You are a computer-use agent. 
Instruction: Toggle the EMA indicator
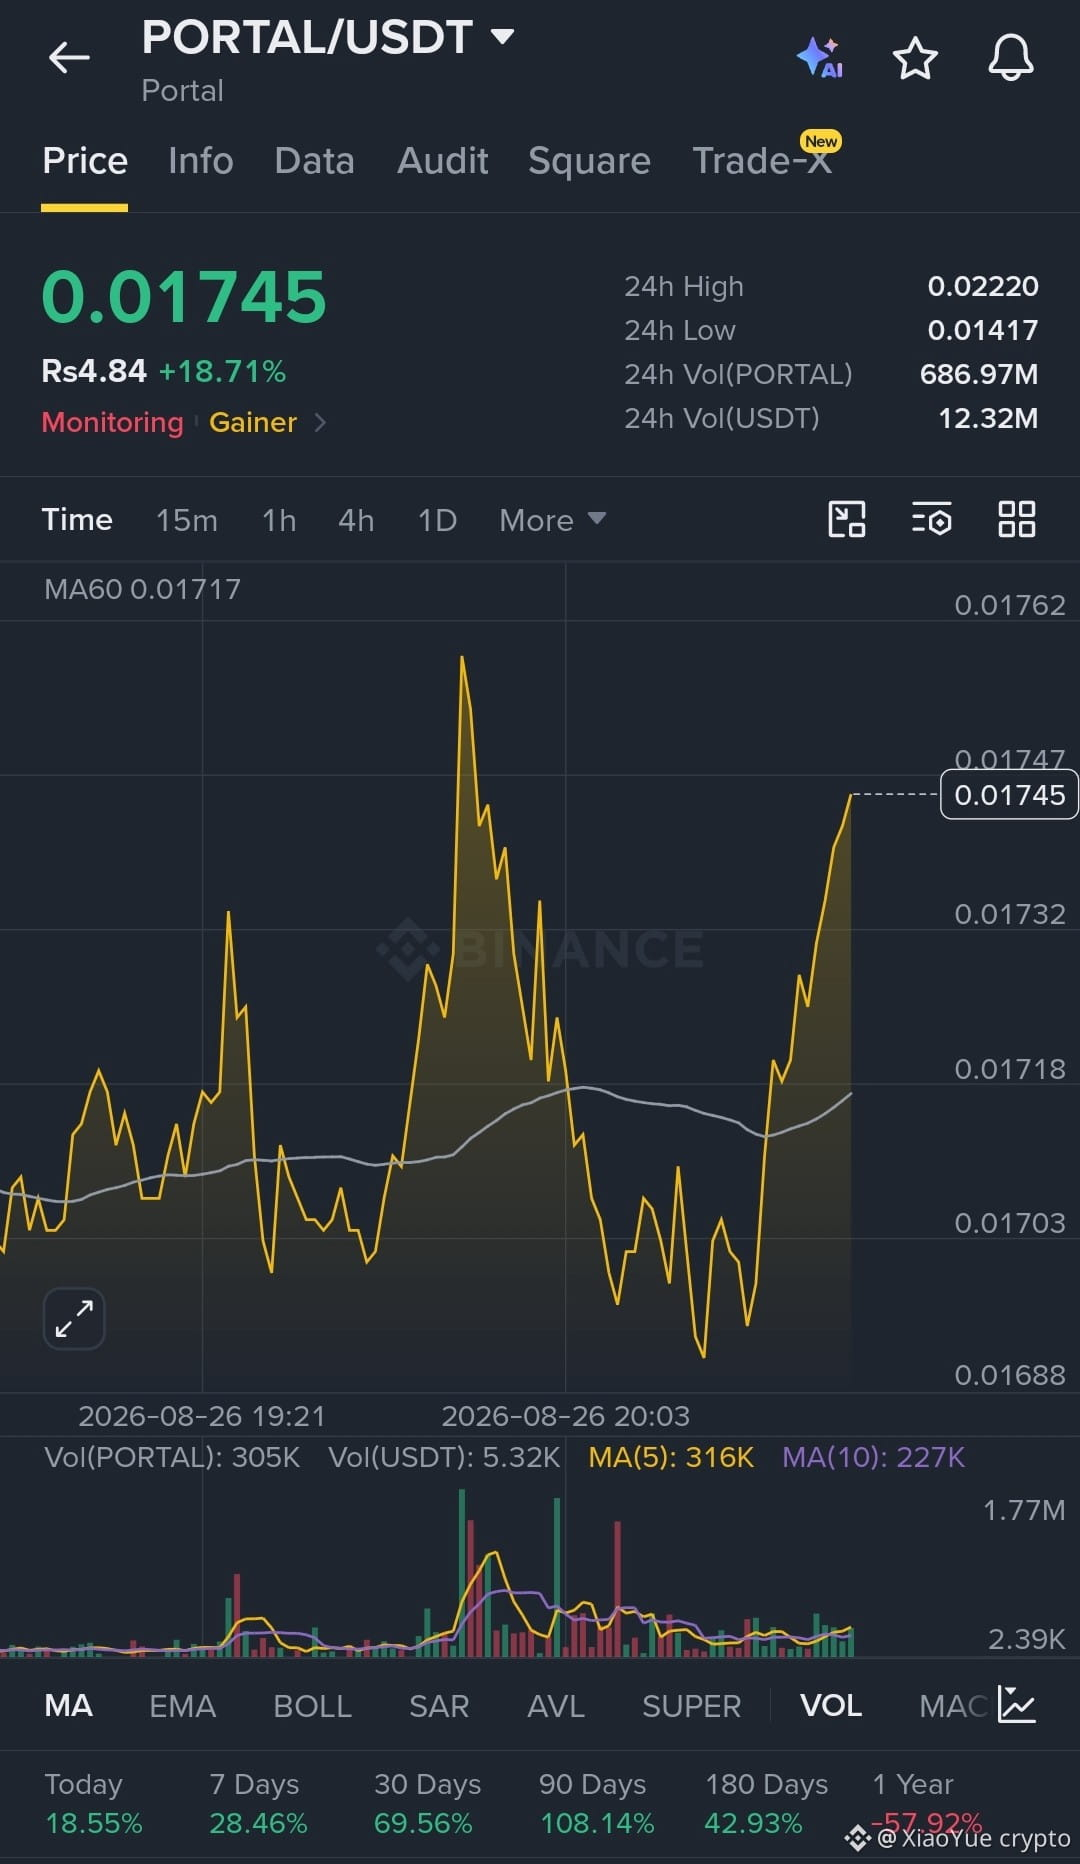coord(183,1706)
